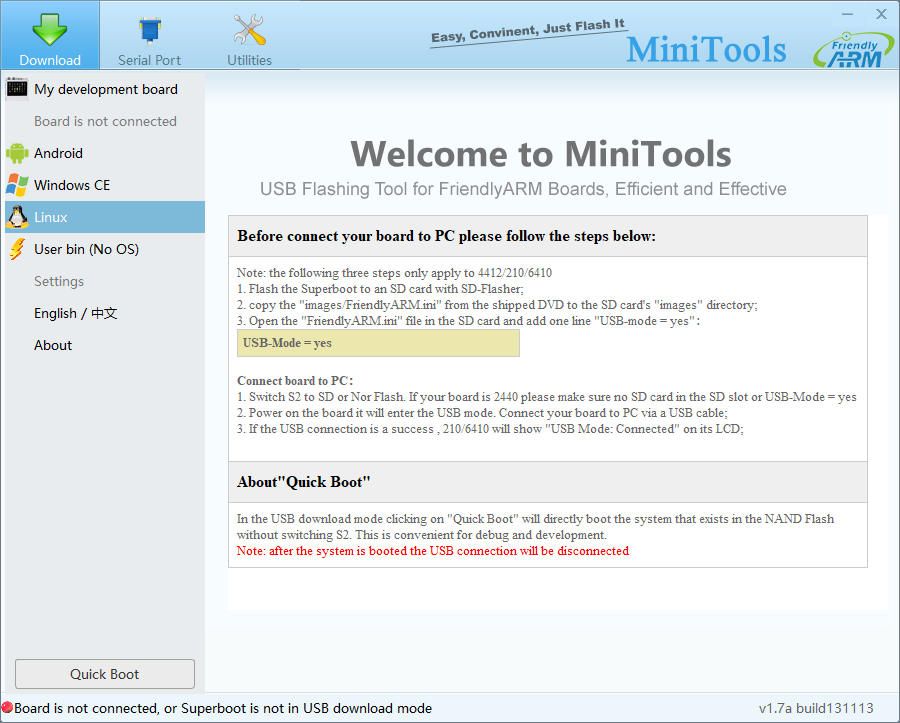Click 'Before connect your board to PC' header
900x723 pixels.
pos(548,236)
